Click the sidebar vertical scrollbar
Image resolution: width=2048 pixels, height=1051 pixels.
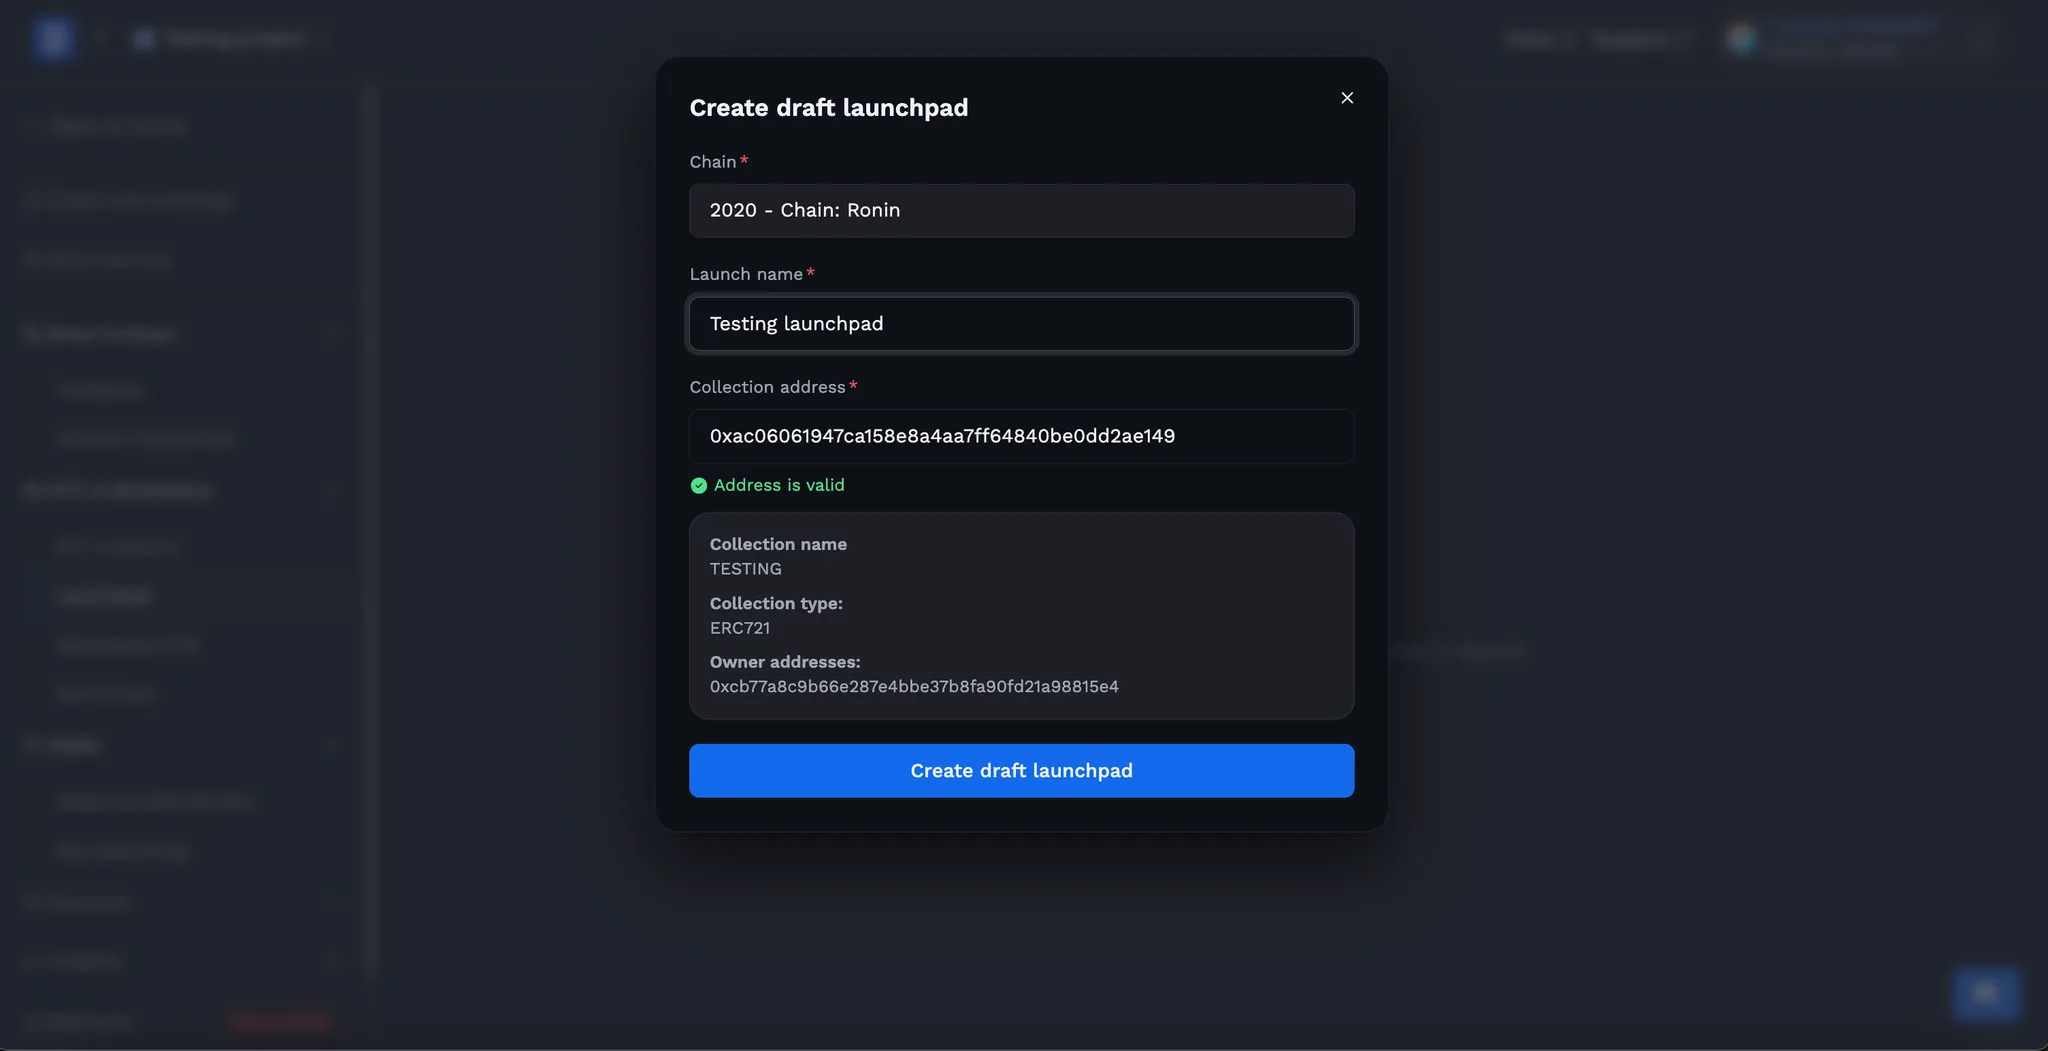[370, 530]
